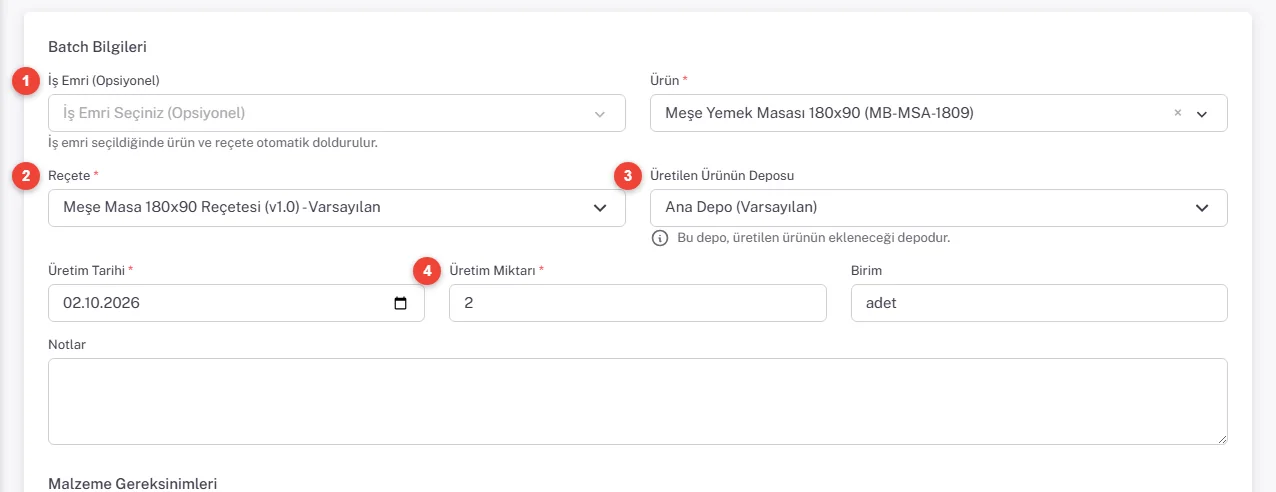Image resolution: width=1276 pixels, height=492 pixels.
Task: Click the Birim label
Action: point(866,270)
